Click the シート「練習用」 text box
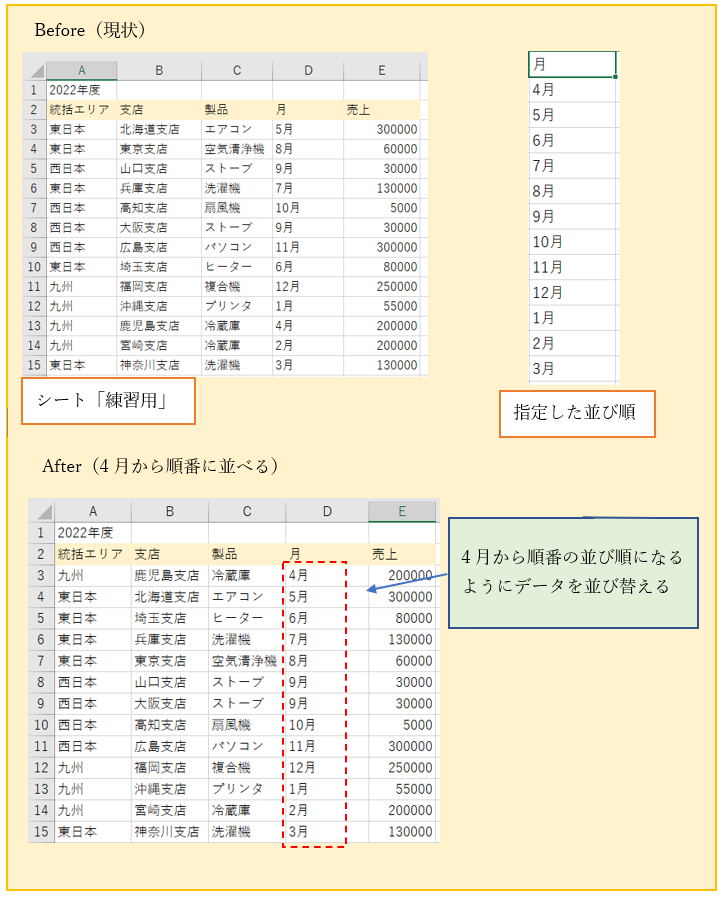This screenshot has height=900, width=726. pyautogui.click(x=107, y=401)
